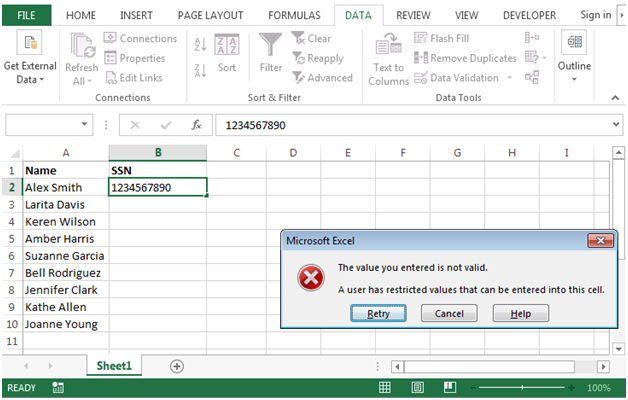Select the cell containing Larita Davis
This screenshot has width=628, height=400.
click(x=66, y=205)
